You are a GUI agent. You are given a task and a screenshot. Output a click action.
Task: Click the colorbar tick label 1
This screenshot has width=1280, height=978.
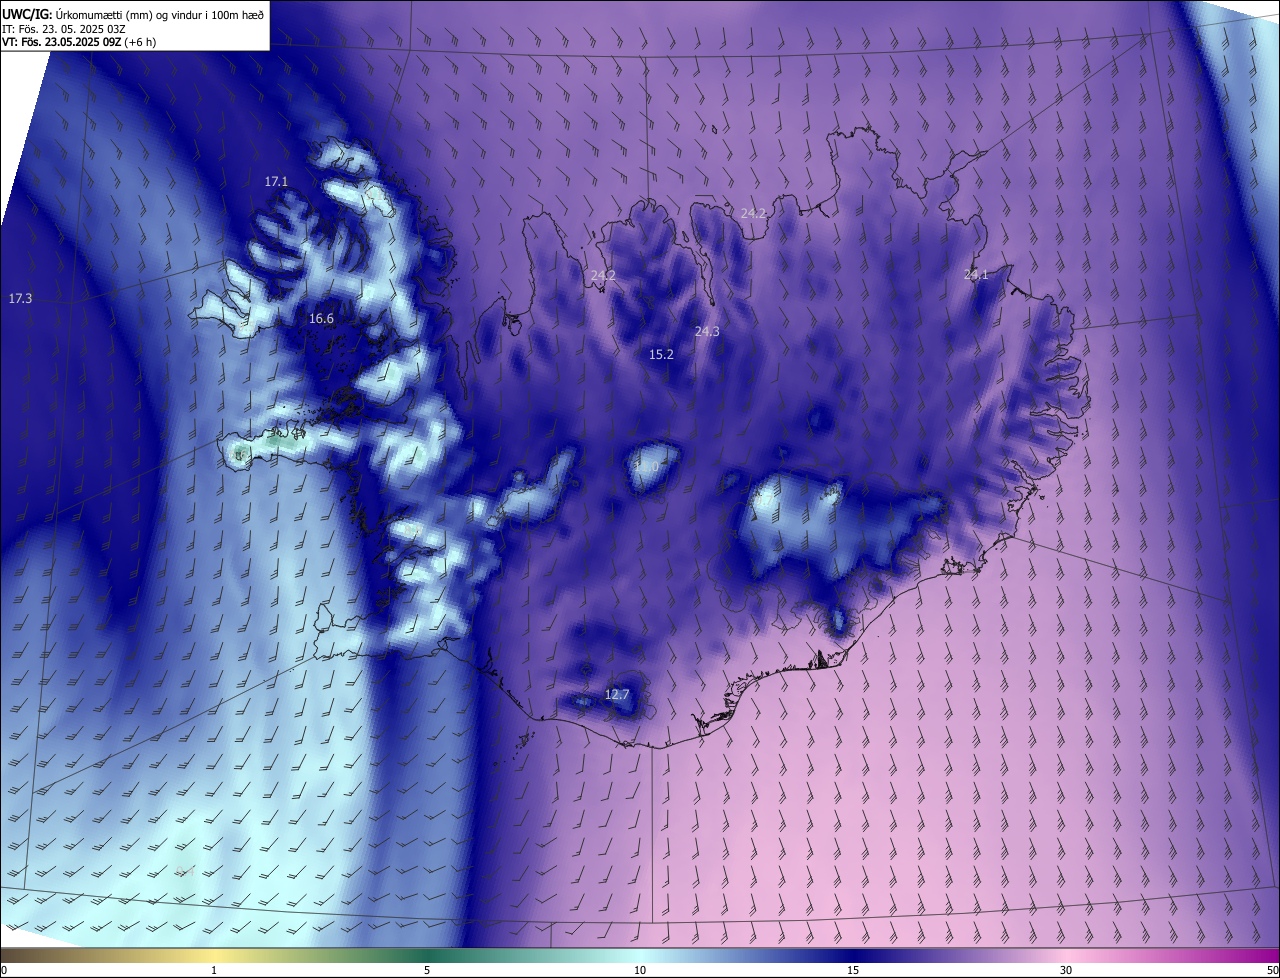tap(214, 970)
